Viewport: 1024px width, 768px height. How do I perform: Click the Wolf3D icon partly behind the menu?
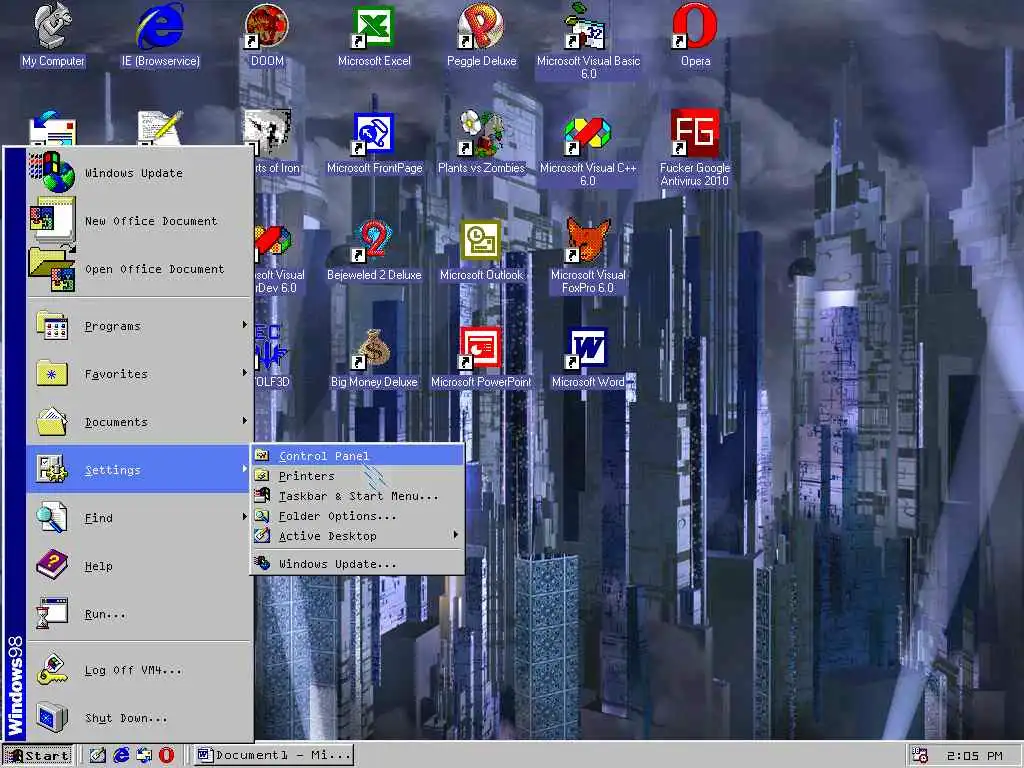point(272,356)
